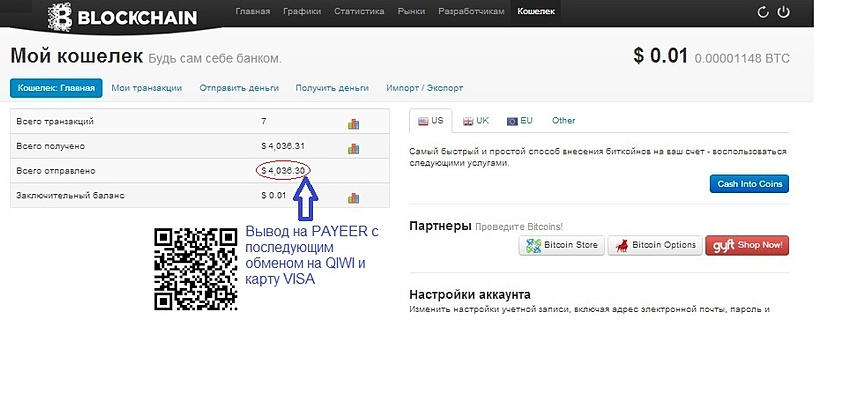Open Графики in the top menu
The height and width of the screenshot is (394, 843).
302,11
